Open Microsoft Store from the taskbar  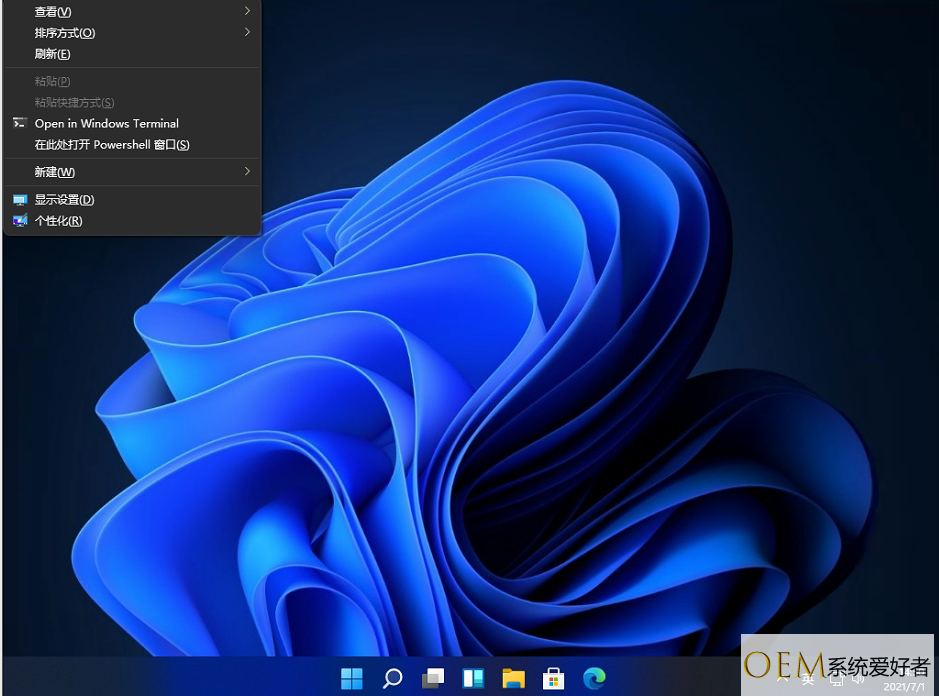tap(553, 679)
